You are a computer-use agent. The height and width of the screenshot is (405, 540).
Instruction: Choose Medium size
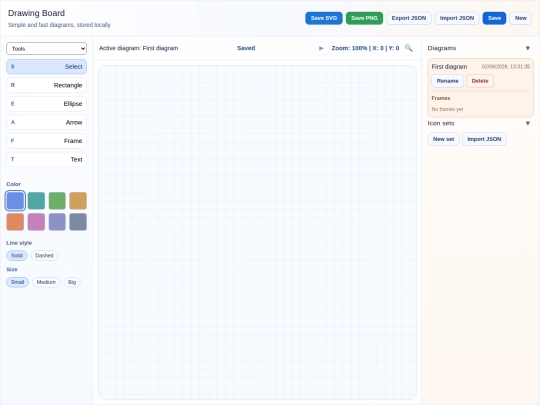coord(46,282)
